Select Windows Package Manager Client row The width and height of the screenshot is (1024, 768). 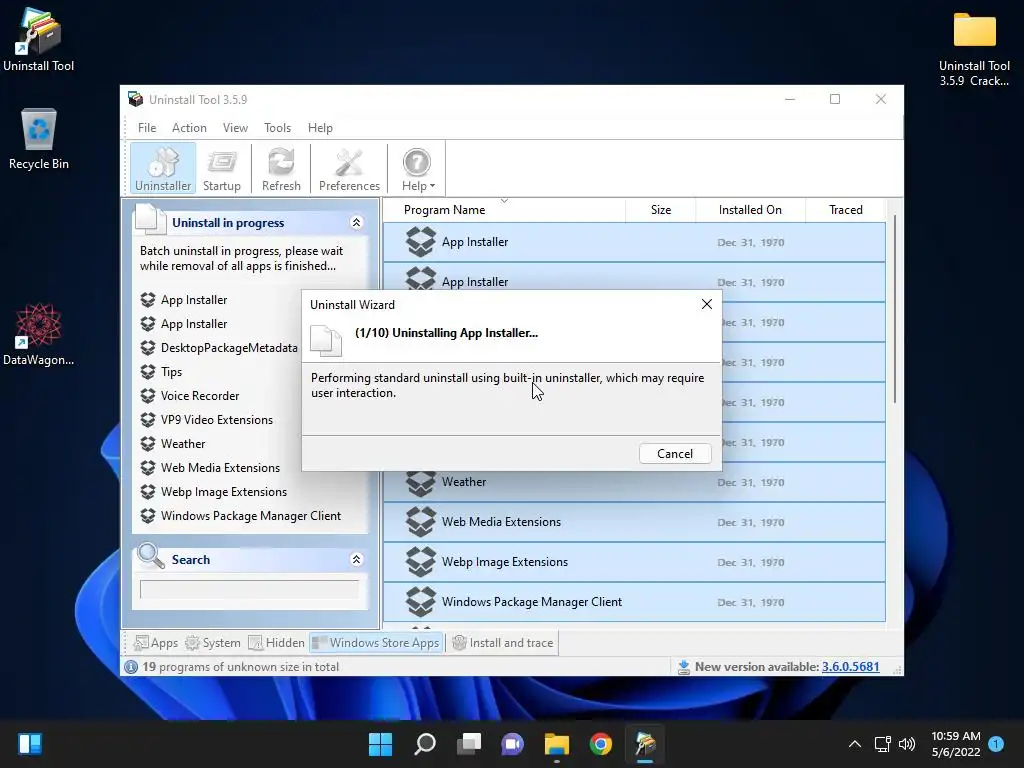point(634,601)
